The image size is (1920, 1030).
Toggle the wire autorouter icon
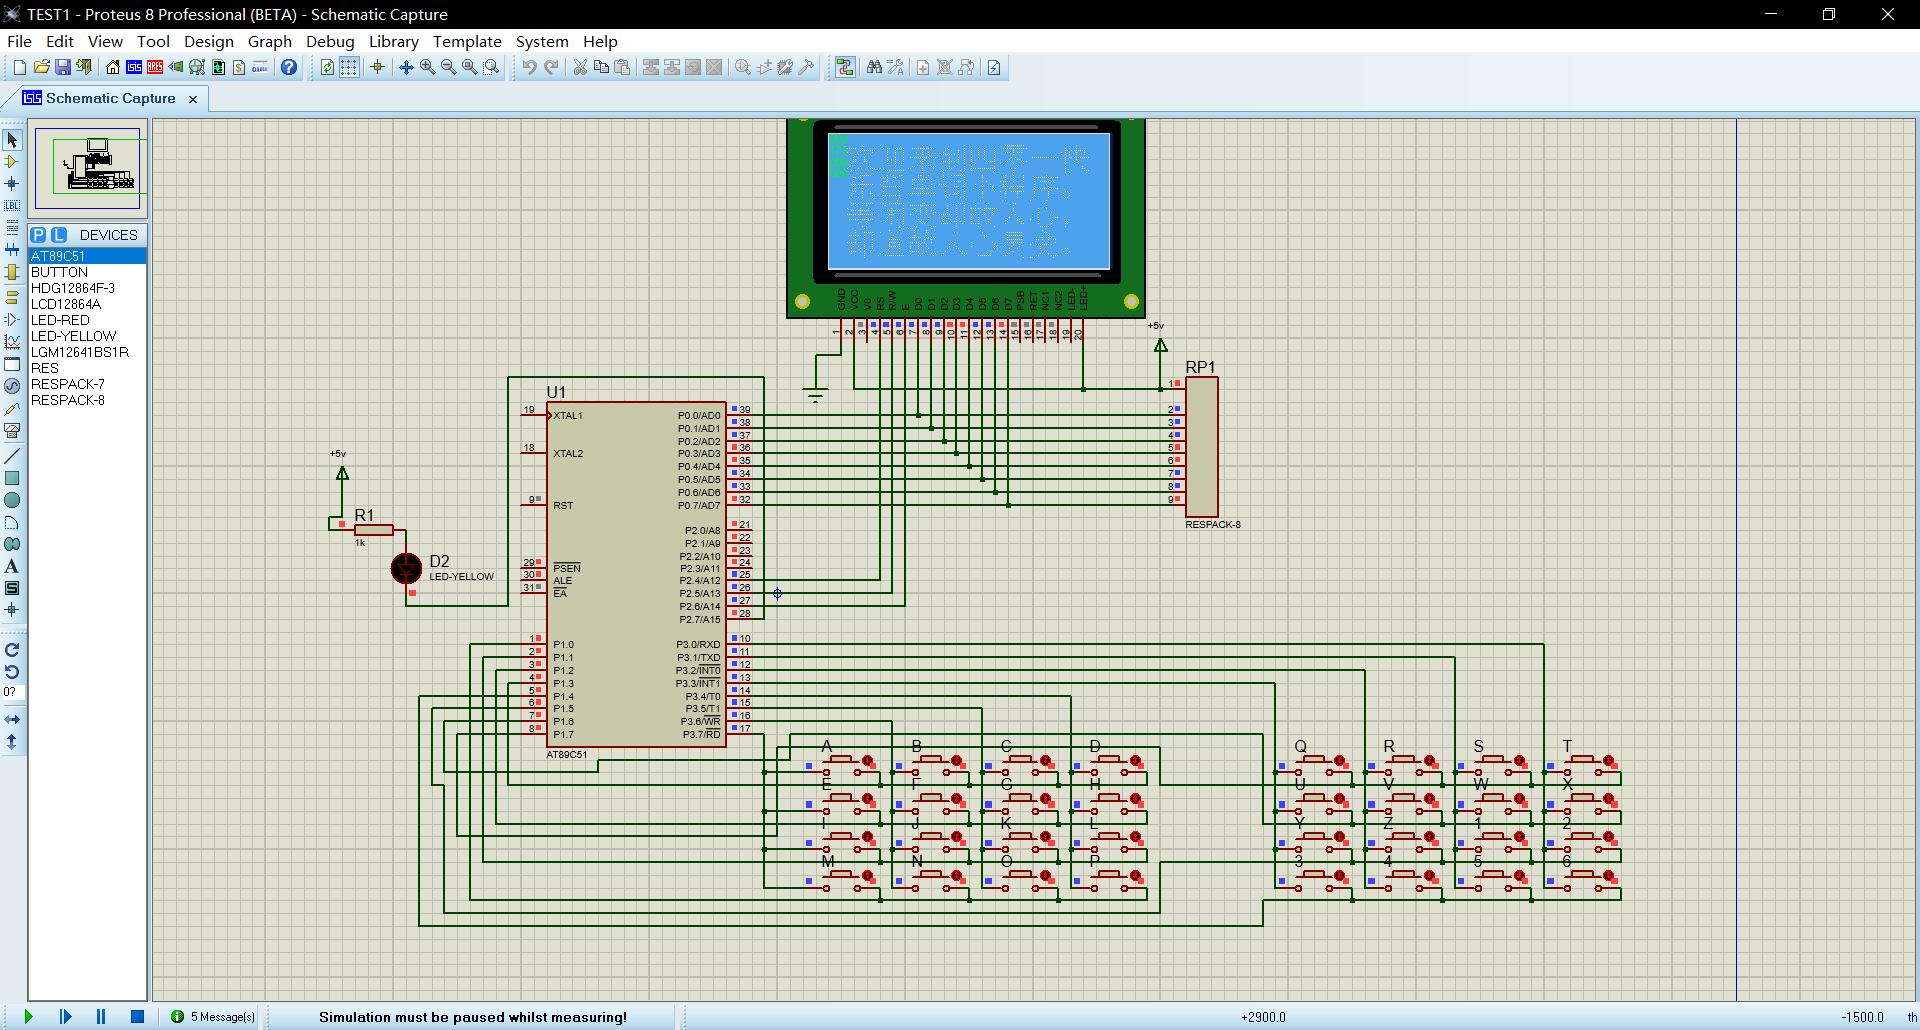click(x=845, y=67)
